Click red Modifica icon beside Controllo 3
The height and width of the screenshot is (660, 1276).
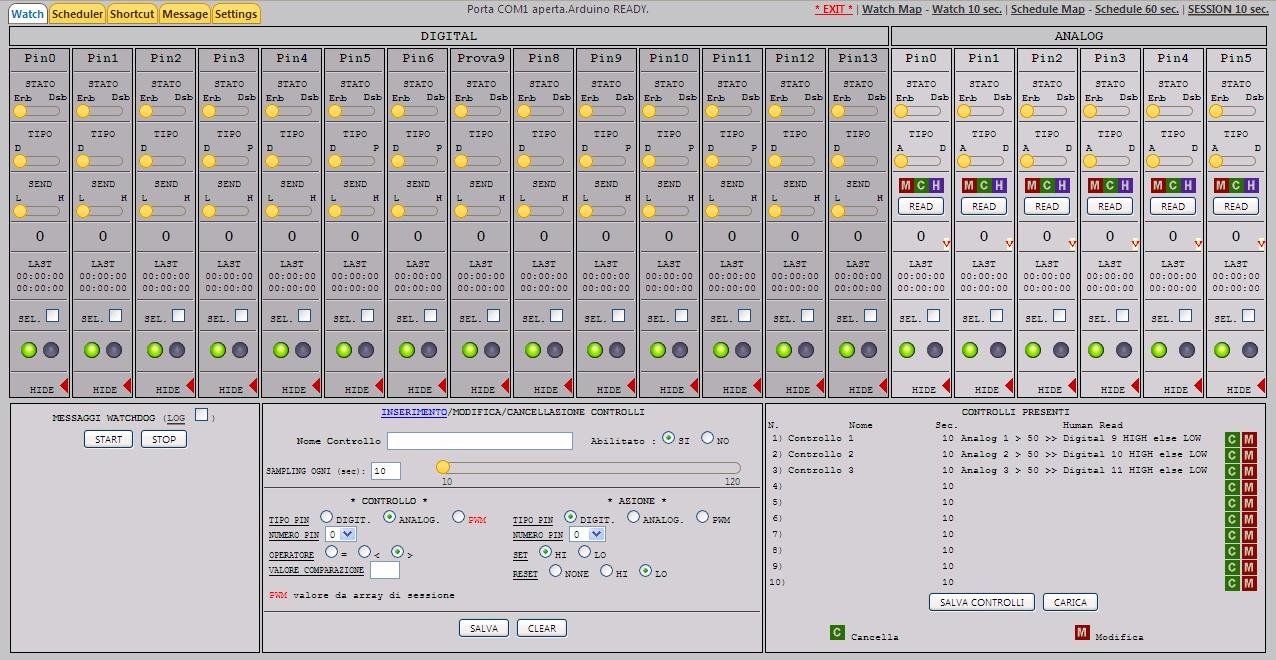click(x=1247, y=470)
